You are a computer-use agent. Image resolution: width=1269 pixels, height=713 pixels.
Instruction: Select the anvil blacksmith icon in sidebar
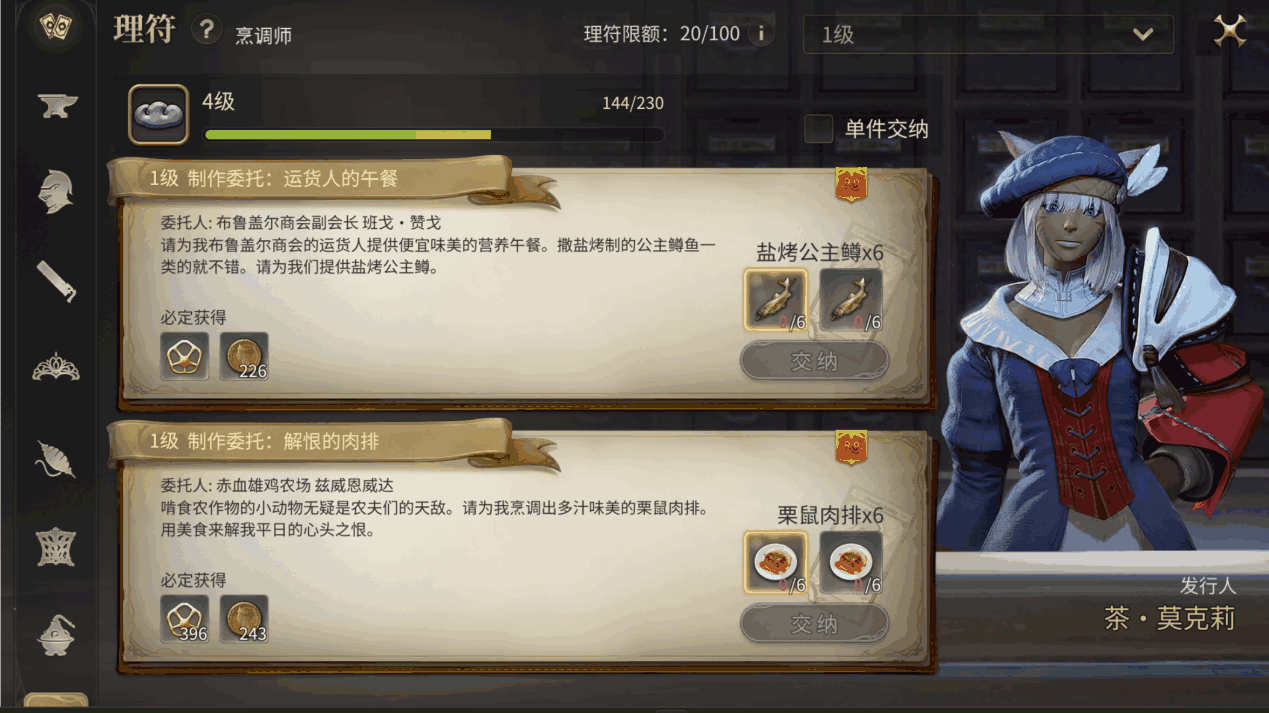[57, 105]
